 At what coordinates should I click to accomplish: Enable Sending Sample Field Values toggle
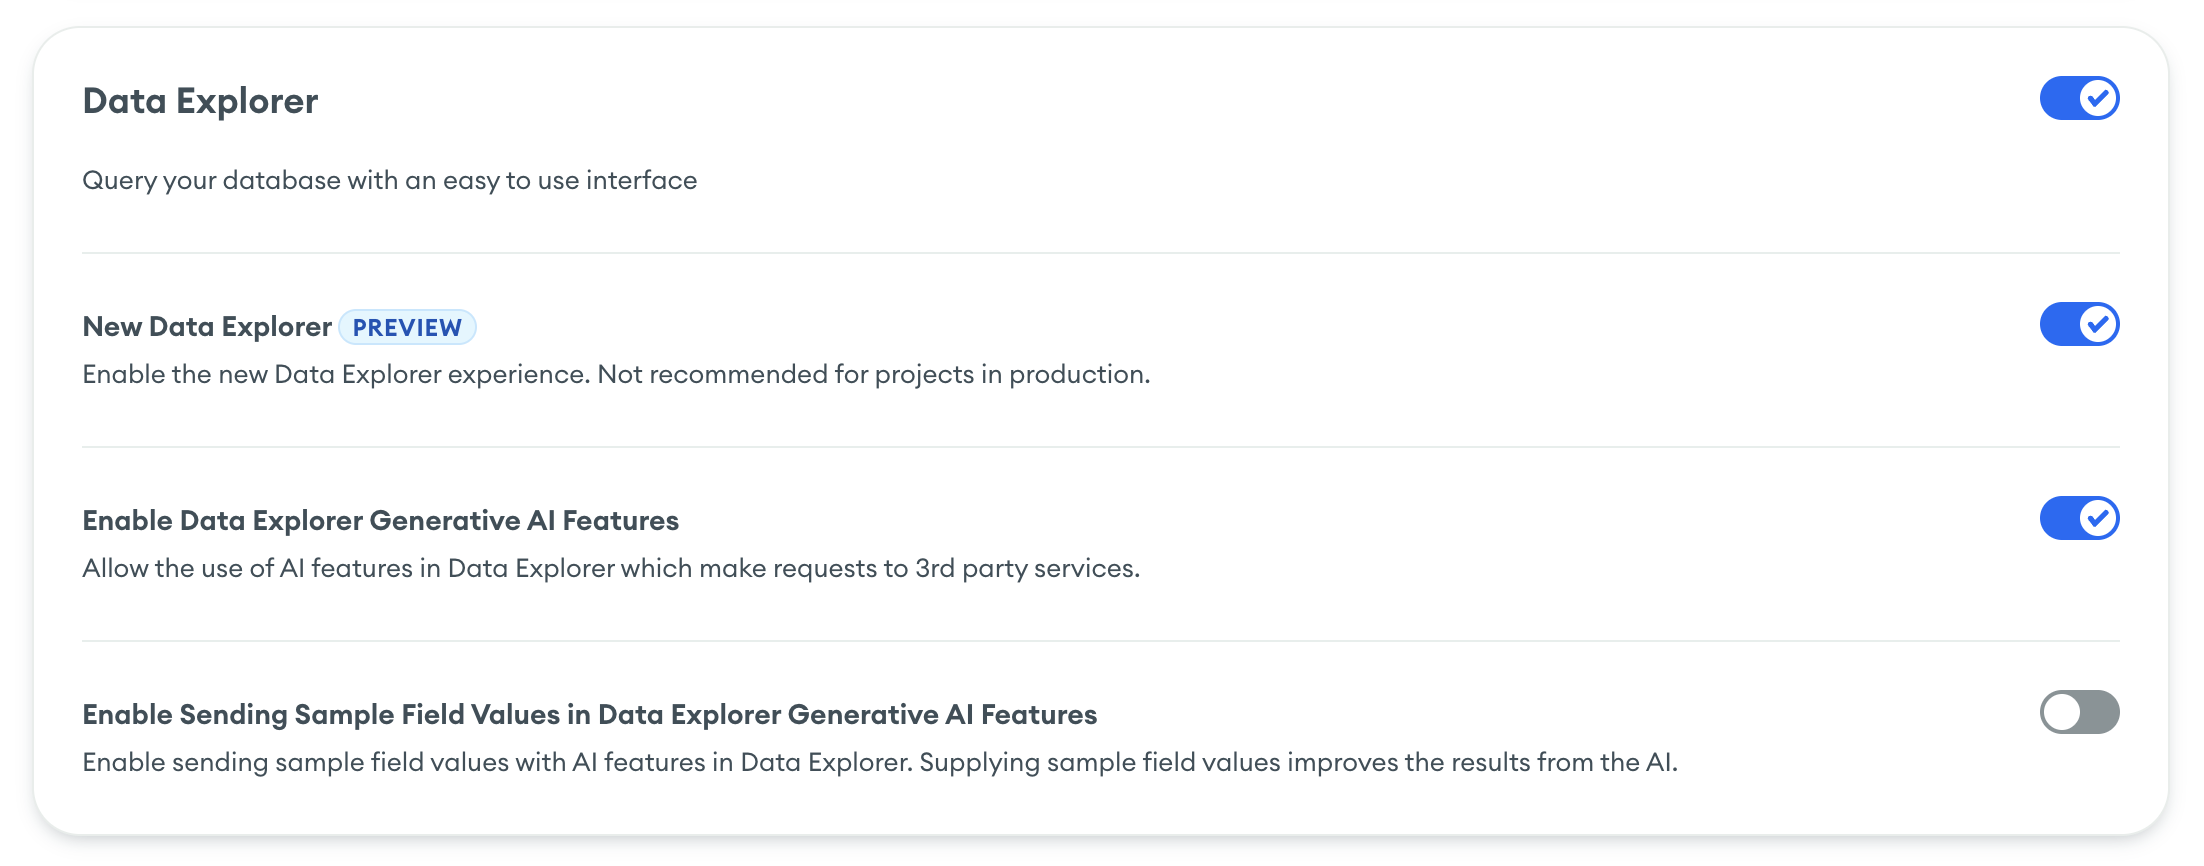[2080, 712]
